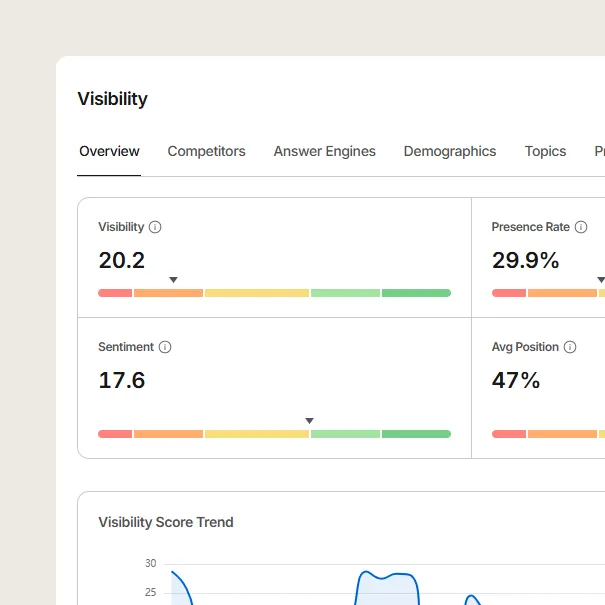
Task: Click the Sentiment info icon
Action: click(165, 347)
